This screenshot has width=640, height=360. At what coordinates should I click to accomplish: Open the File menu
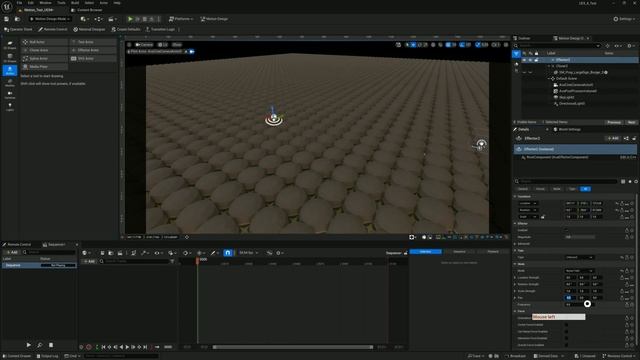pyautogui.click(x=19, y=3)
